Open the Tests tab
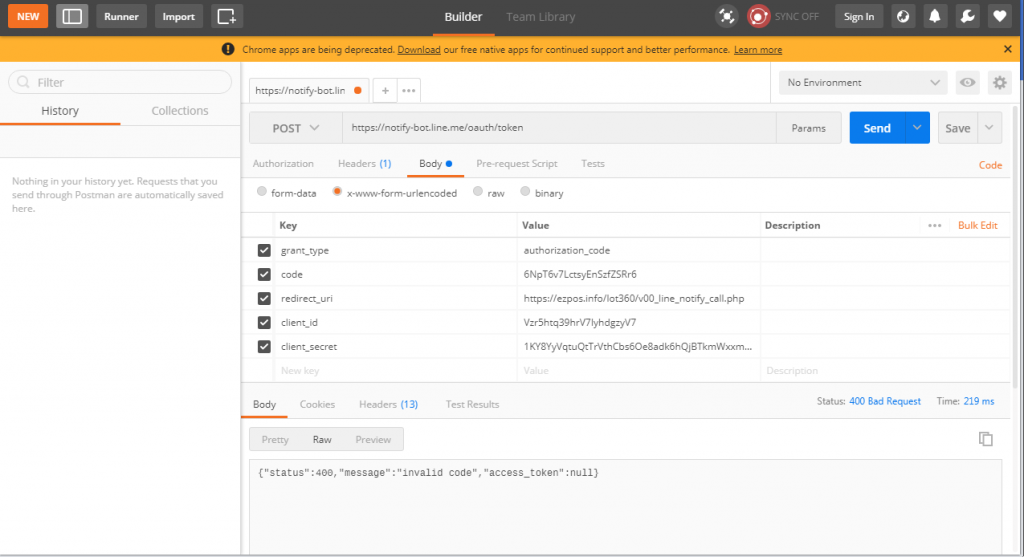 [593, 164]
